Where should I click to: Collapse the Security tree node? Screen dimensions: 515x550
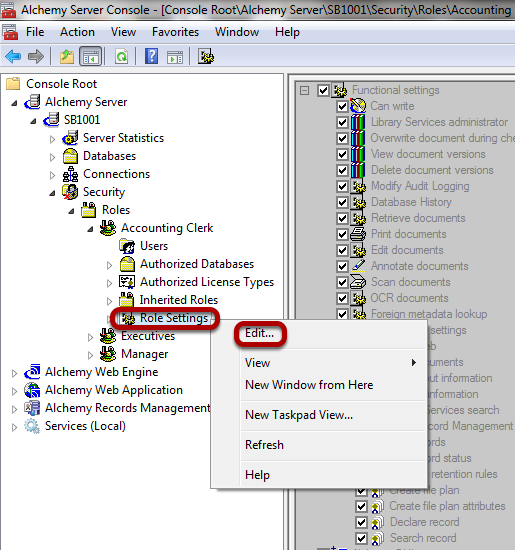click(52, 193)
